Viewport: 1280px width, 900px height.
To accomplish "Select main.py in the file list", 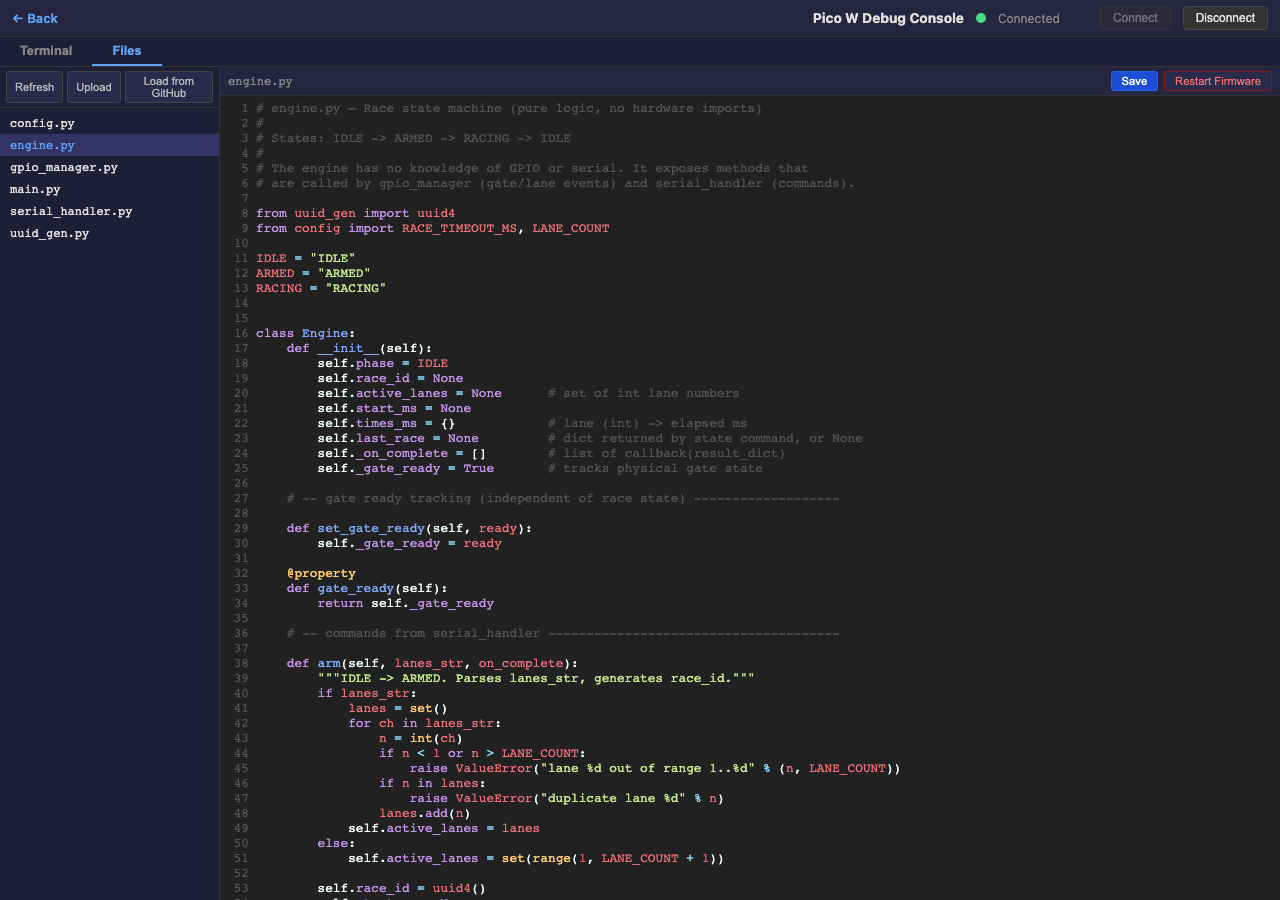I will tap(34, 189).
